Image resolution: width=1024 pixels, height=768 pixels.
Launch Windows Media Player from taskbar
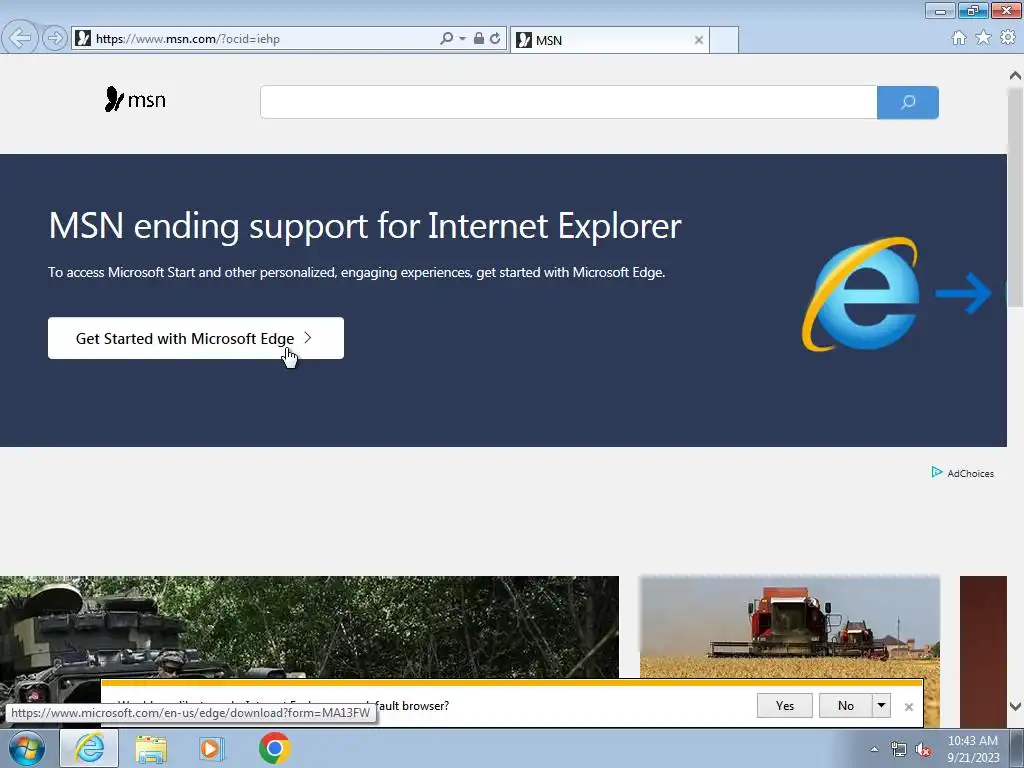[x=211, y=748]
